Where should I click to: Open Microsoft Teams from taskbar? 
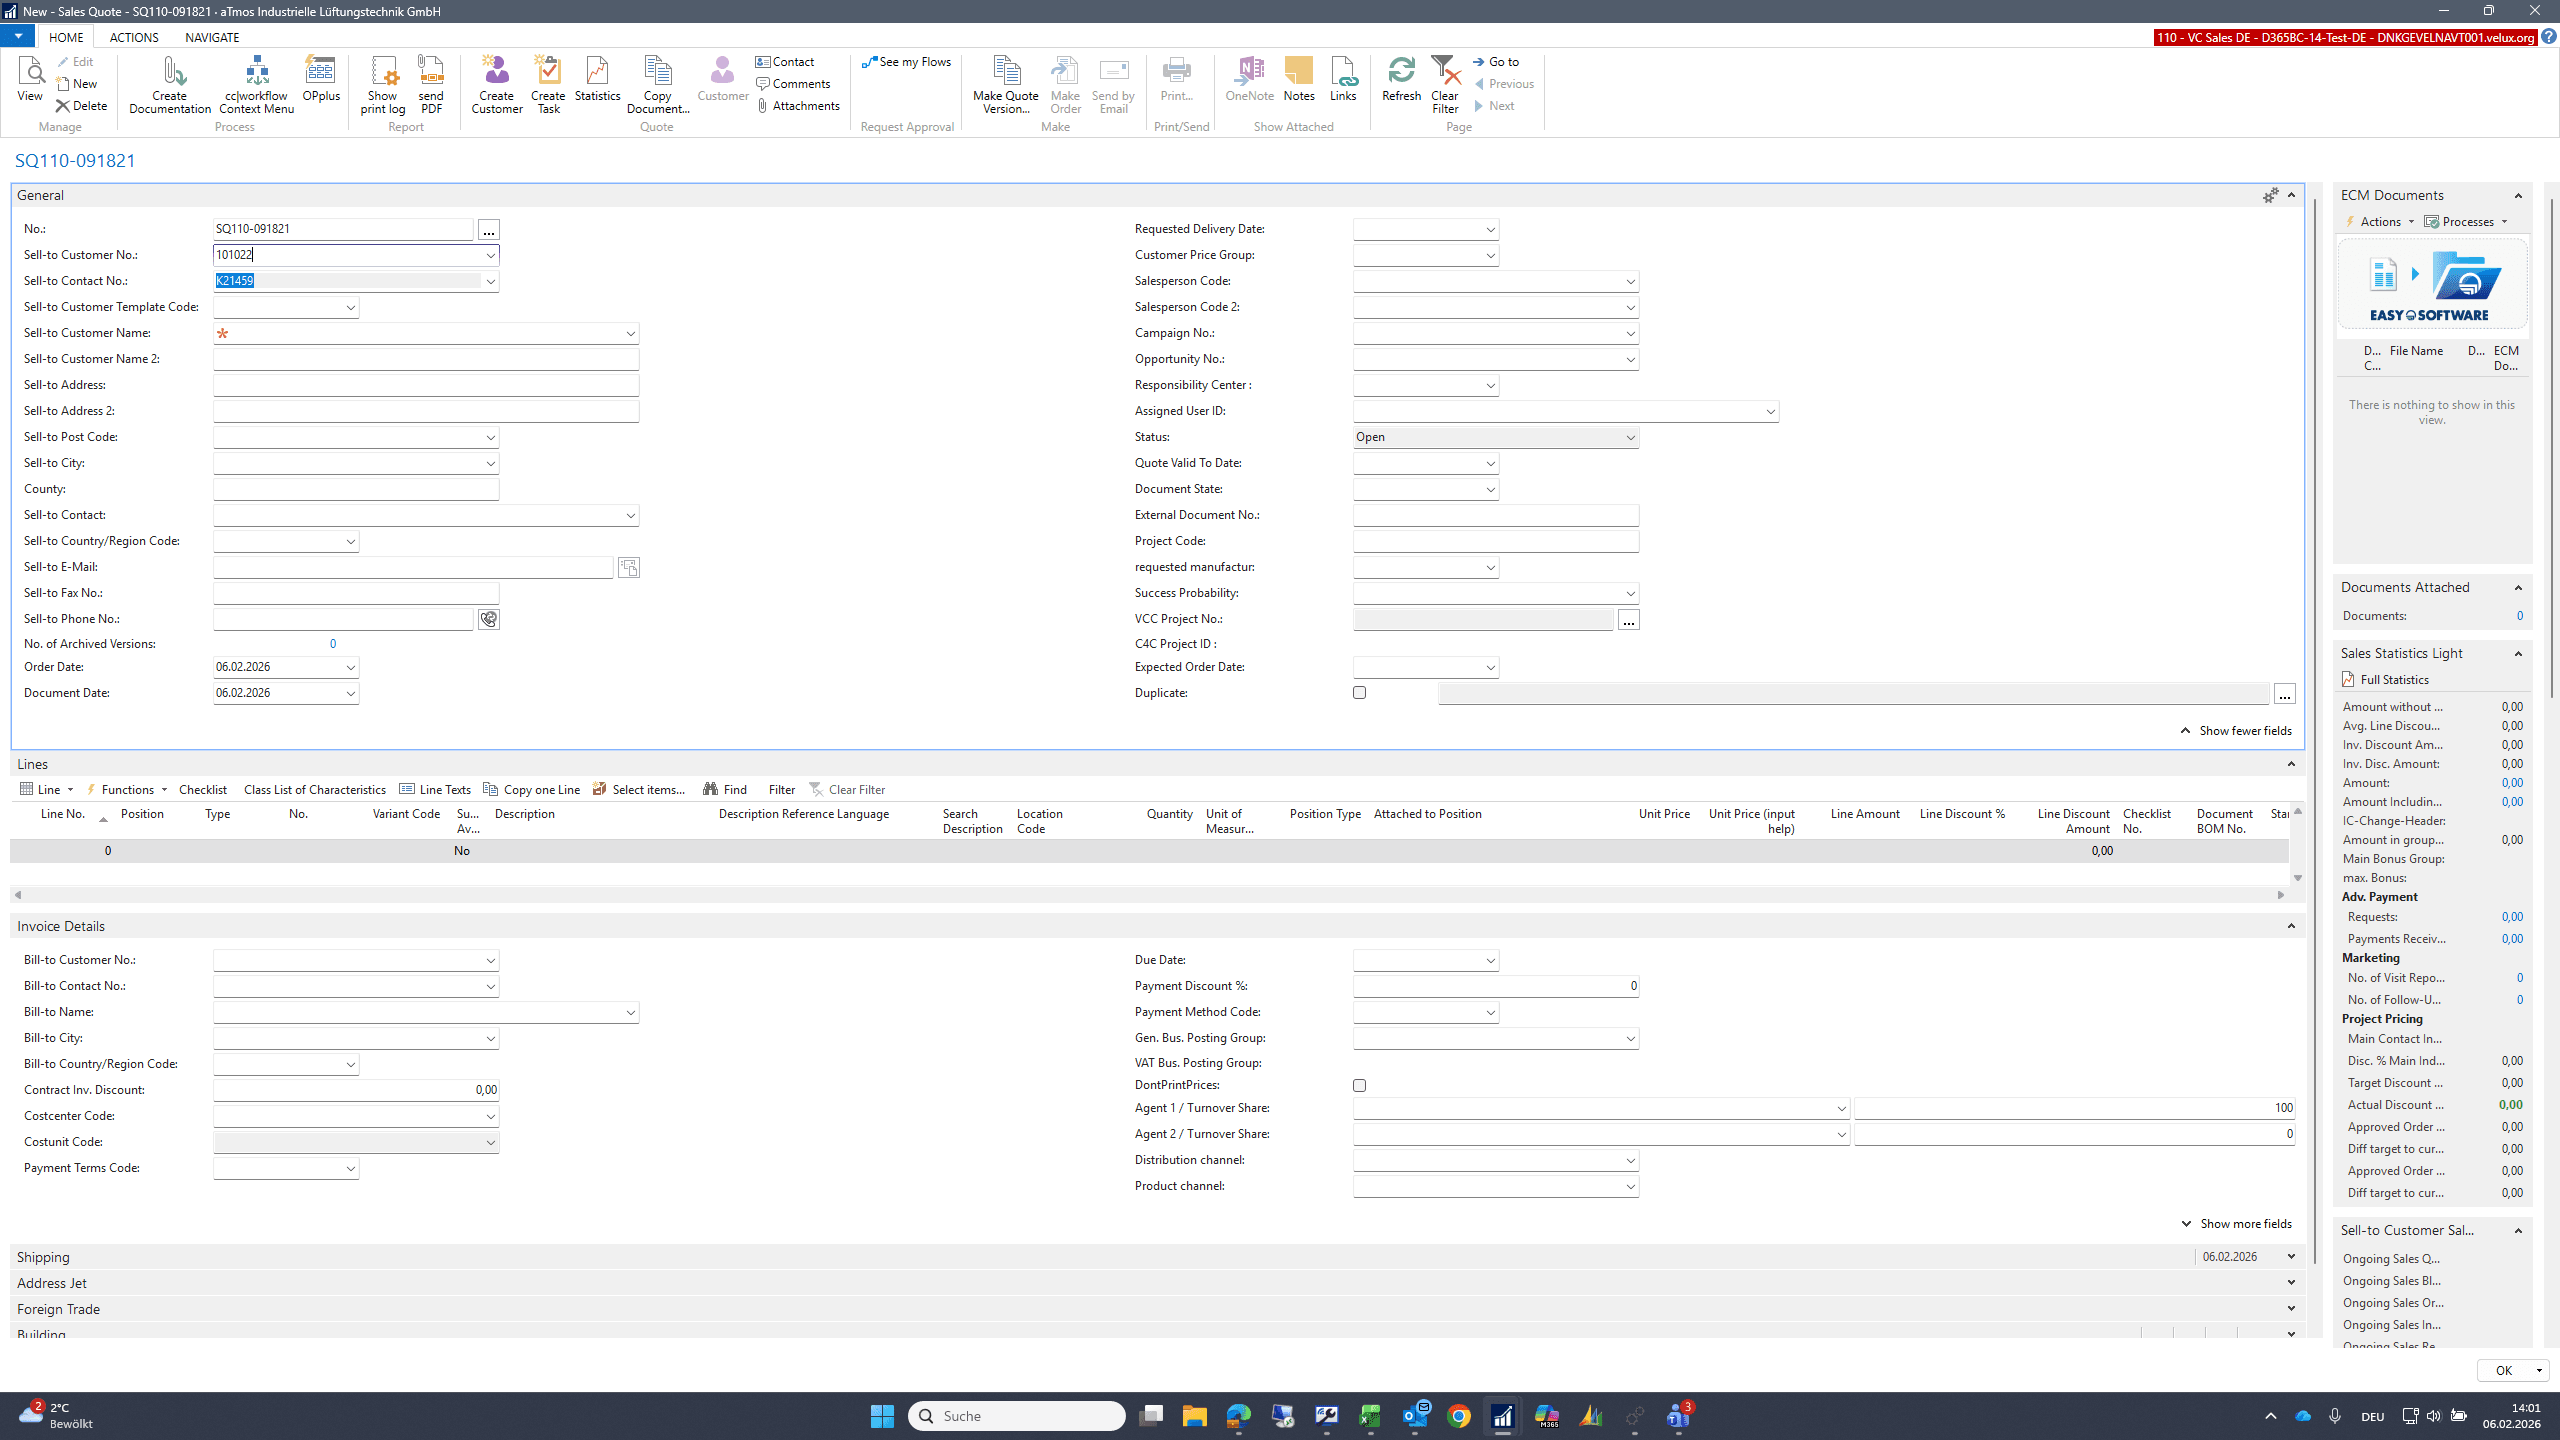[x=1678, y=1416]
